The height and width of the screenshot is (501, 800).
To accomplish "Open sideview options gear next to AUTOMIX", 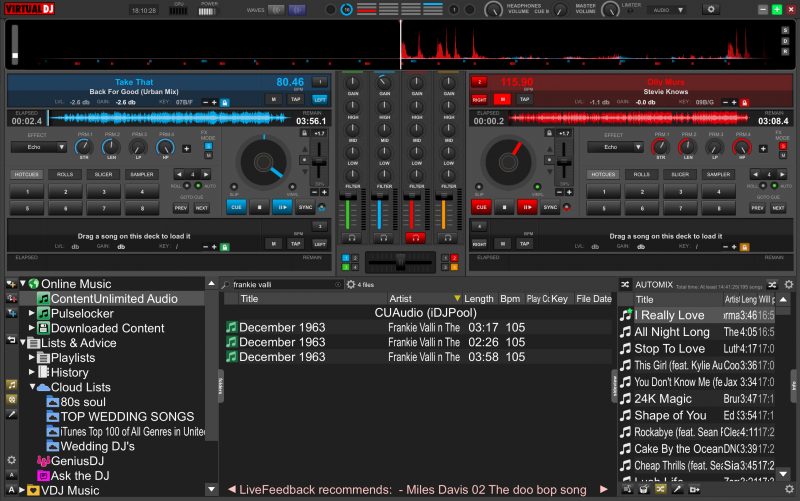I will [x=789, y=285].
